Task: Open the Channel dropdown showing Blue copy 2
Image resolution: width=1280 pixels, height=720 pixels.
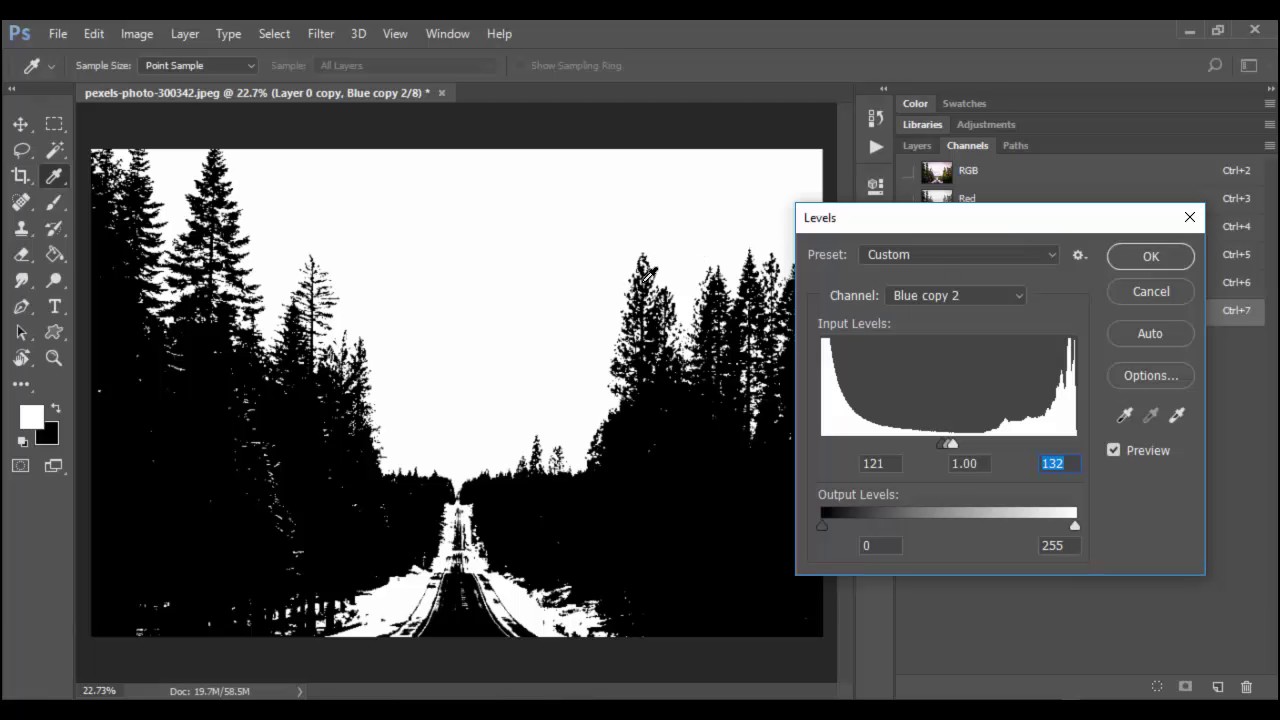Action: point(955,296)
